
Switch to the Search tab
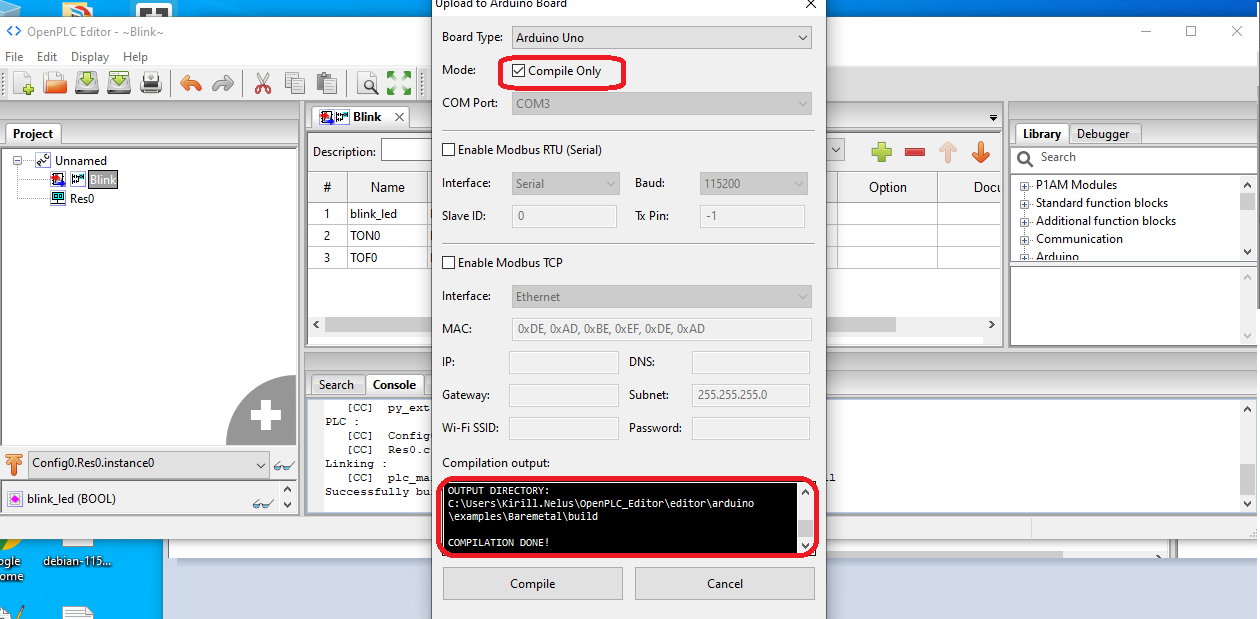[336, 385]
